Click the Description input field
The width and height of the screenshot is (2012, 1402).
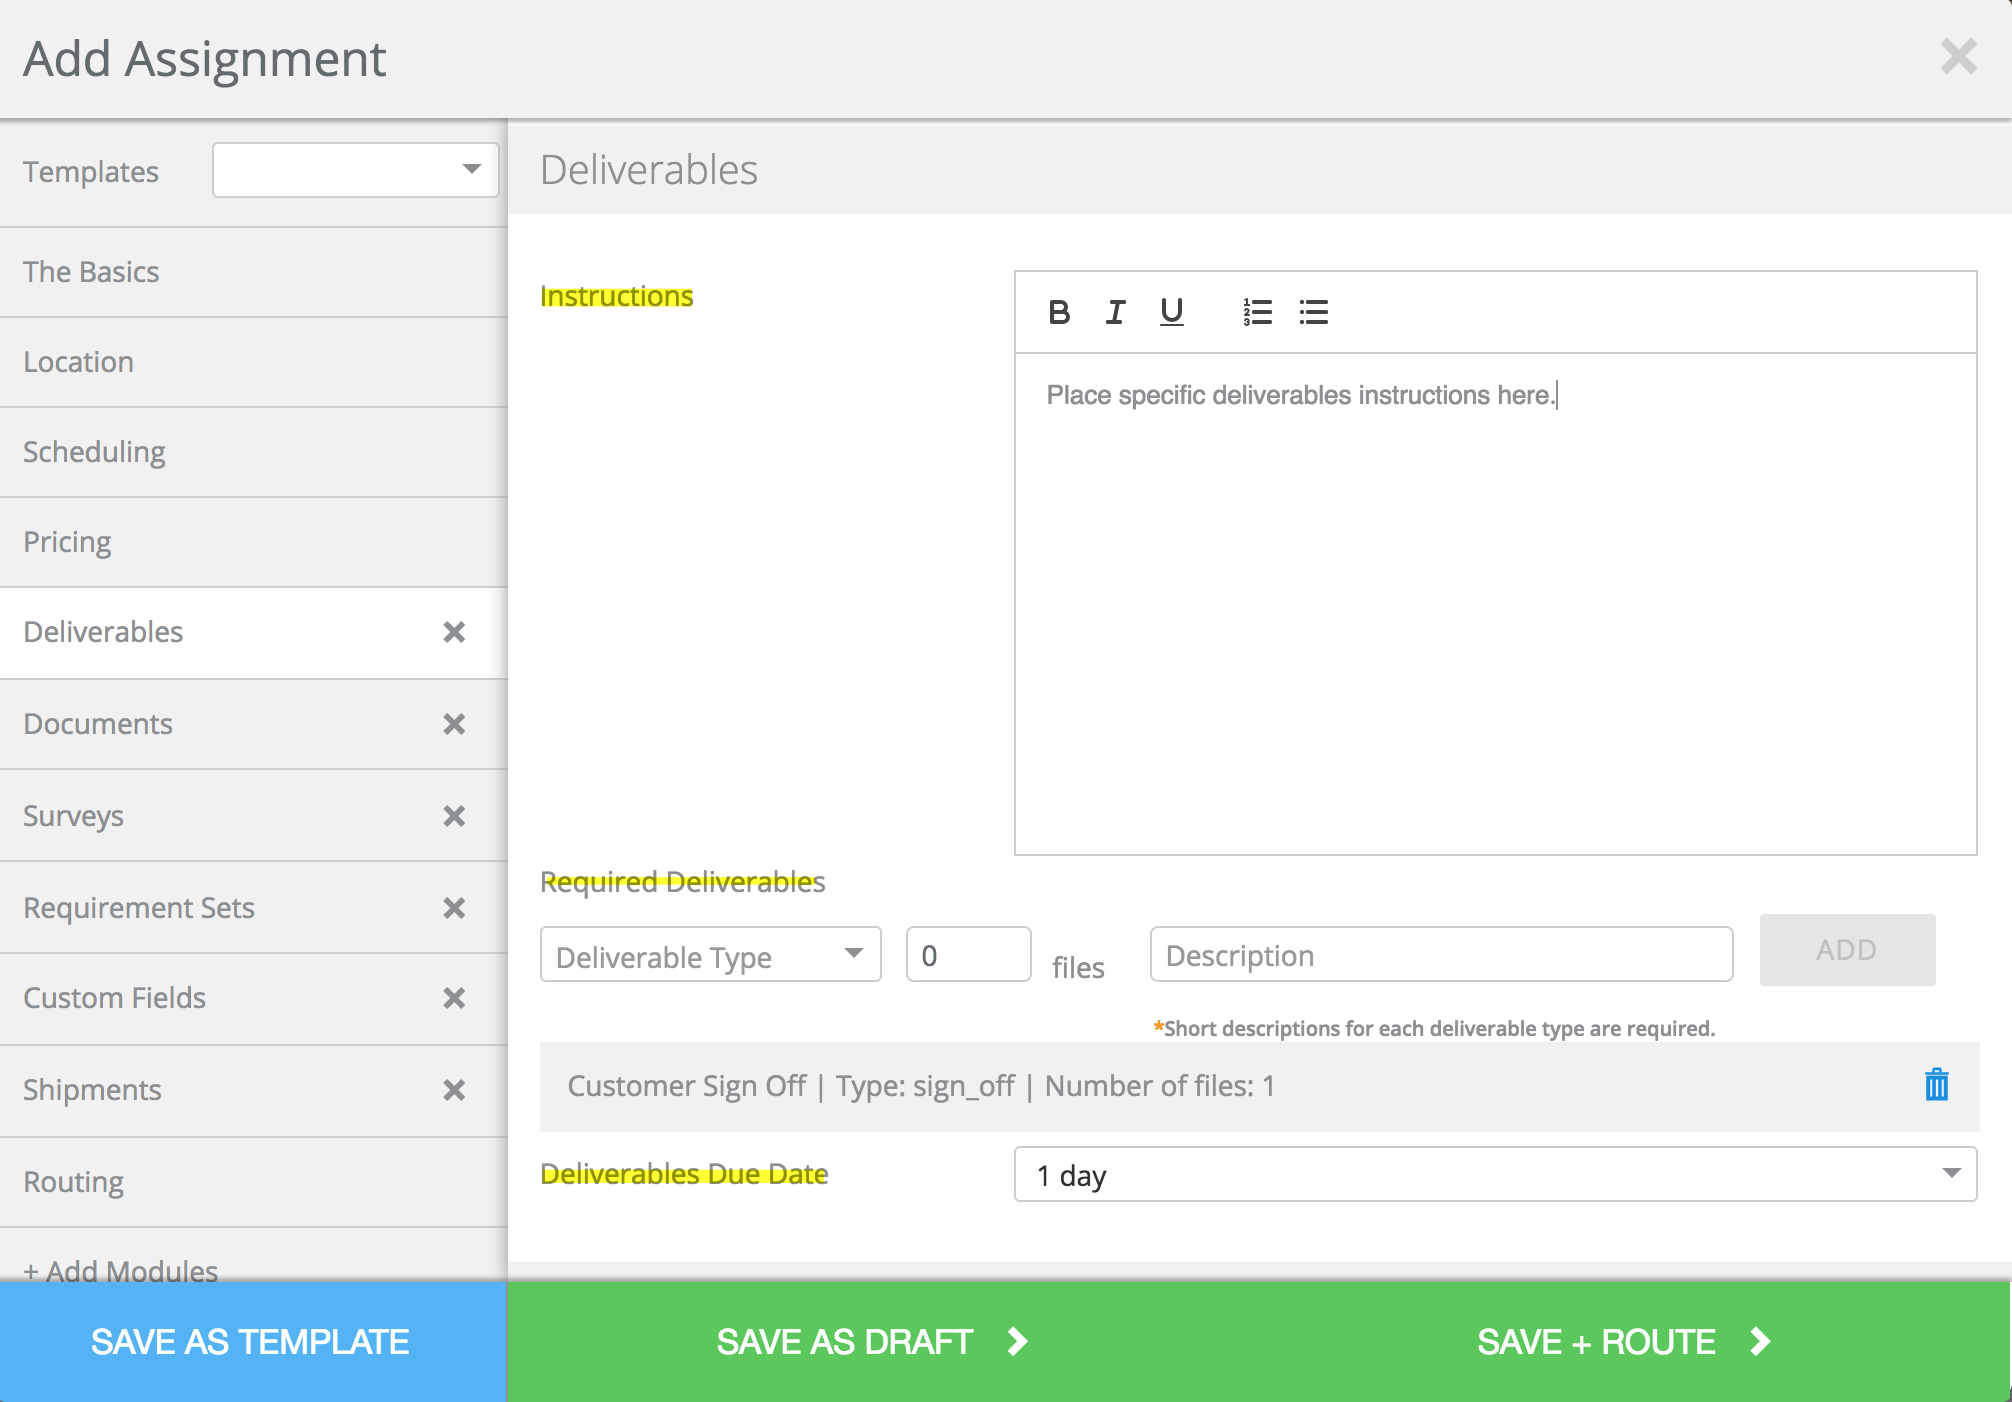pyautogui.click(x=1440, y=956)
